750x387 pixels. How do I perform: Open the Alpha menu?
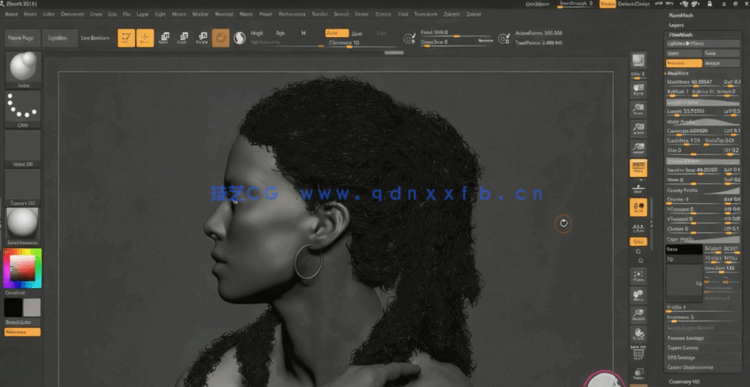click(11, 14)
